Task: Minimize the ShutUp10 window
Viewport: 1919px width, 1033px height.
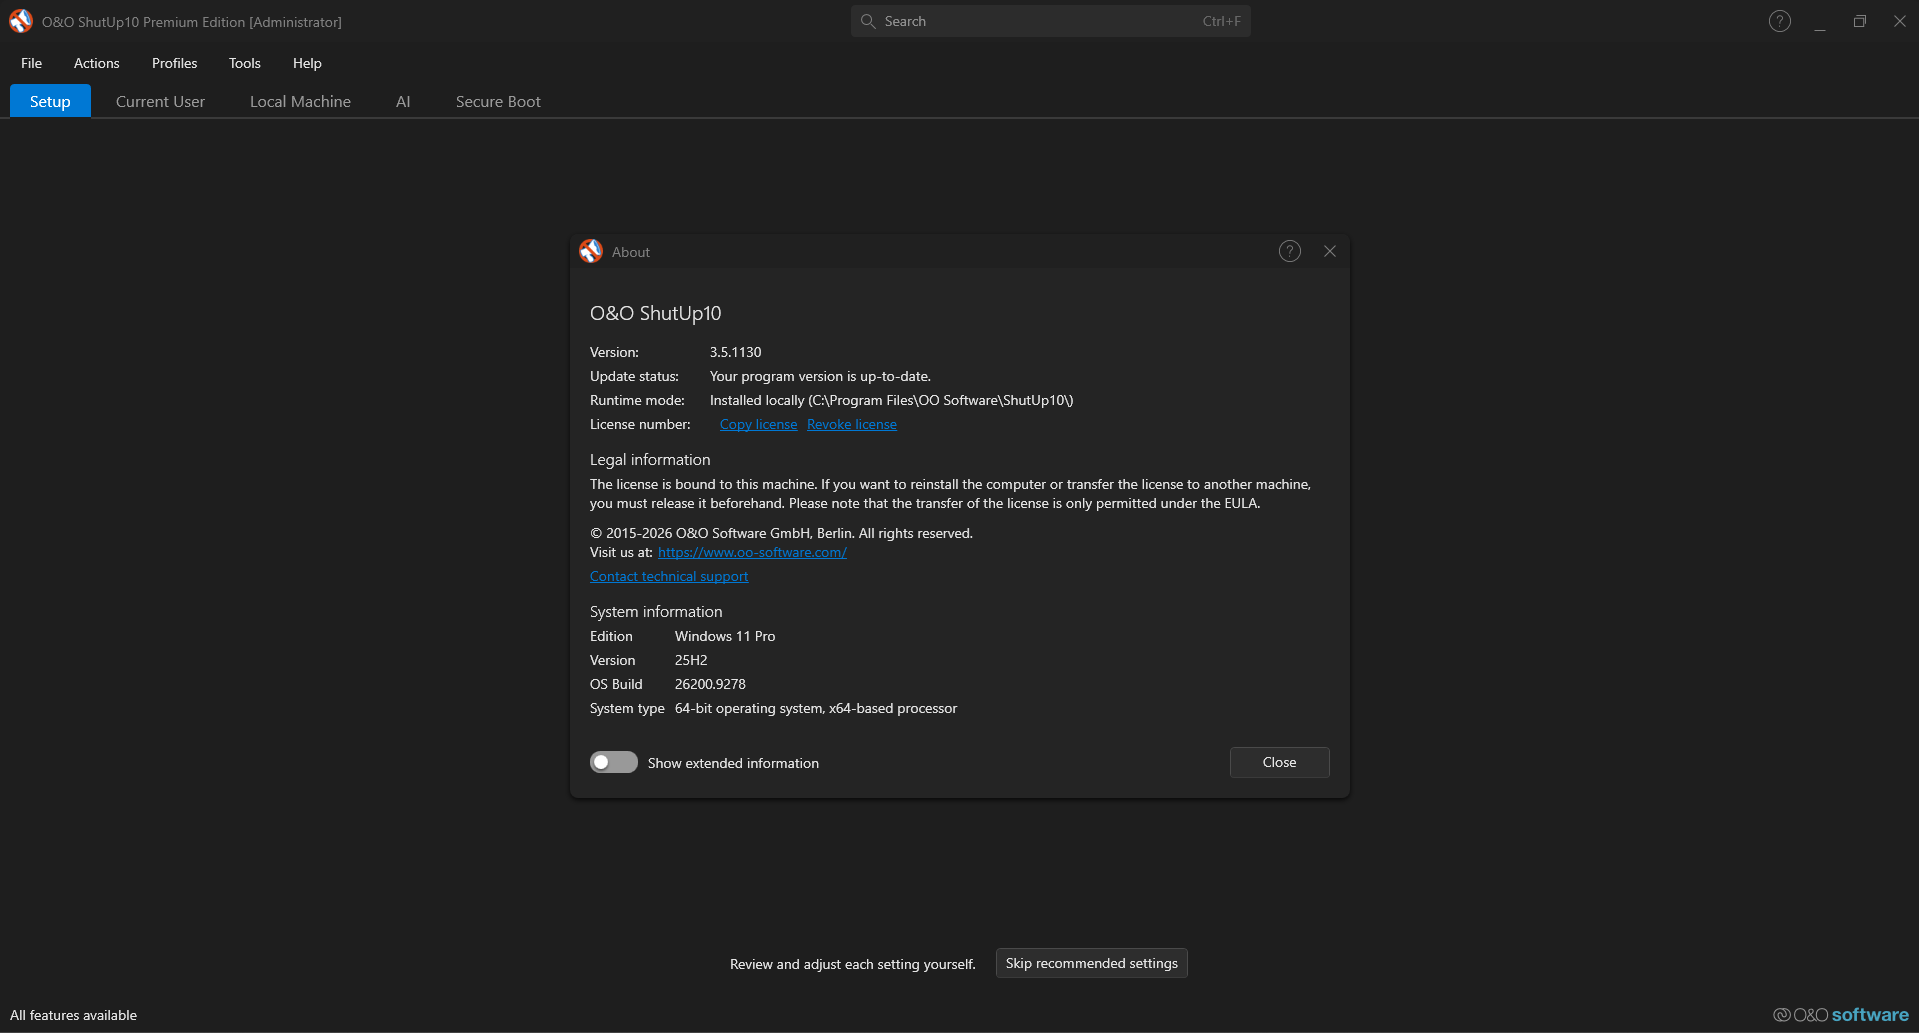Action: pos(1820,21)
